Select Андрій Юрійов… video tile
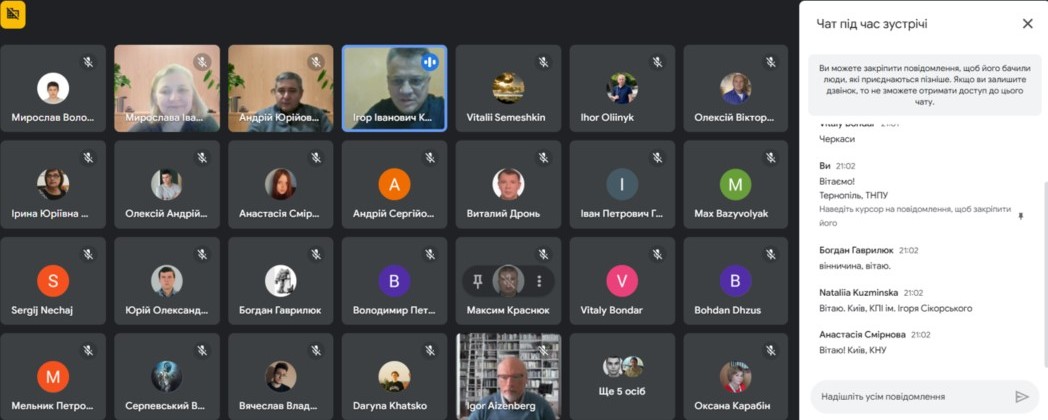The height and width of the screenshot is (420, 1048). (281, 88)
